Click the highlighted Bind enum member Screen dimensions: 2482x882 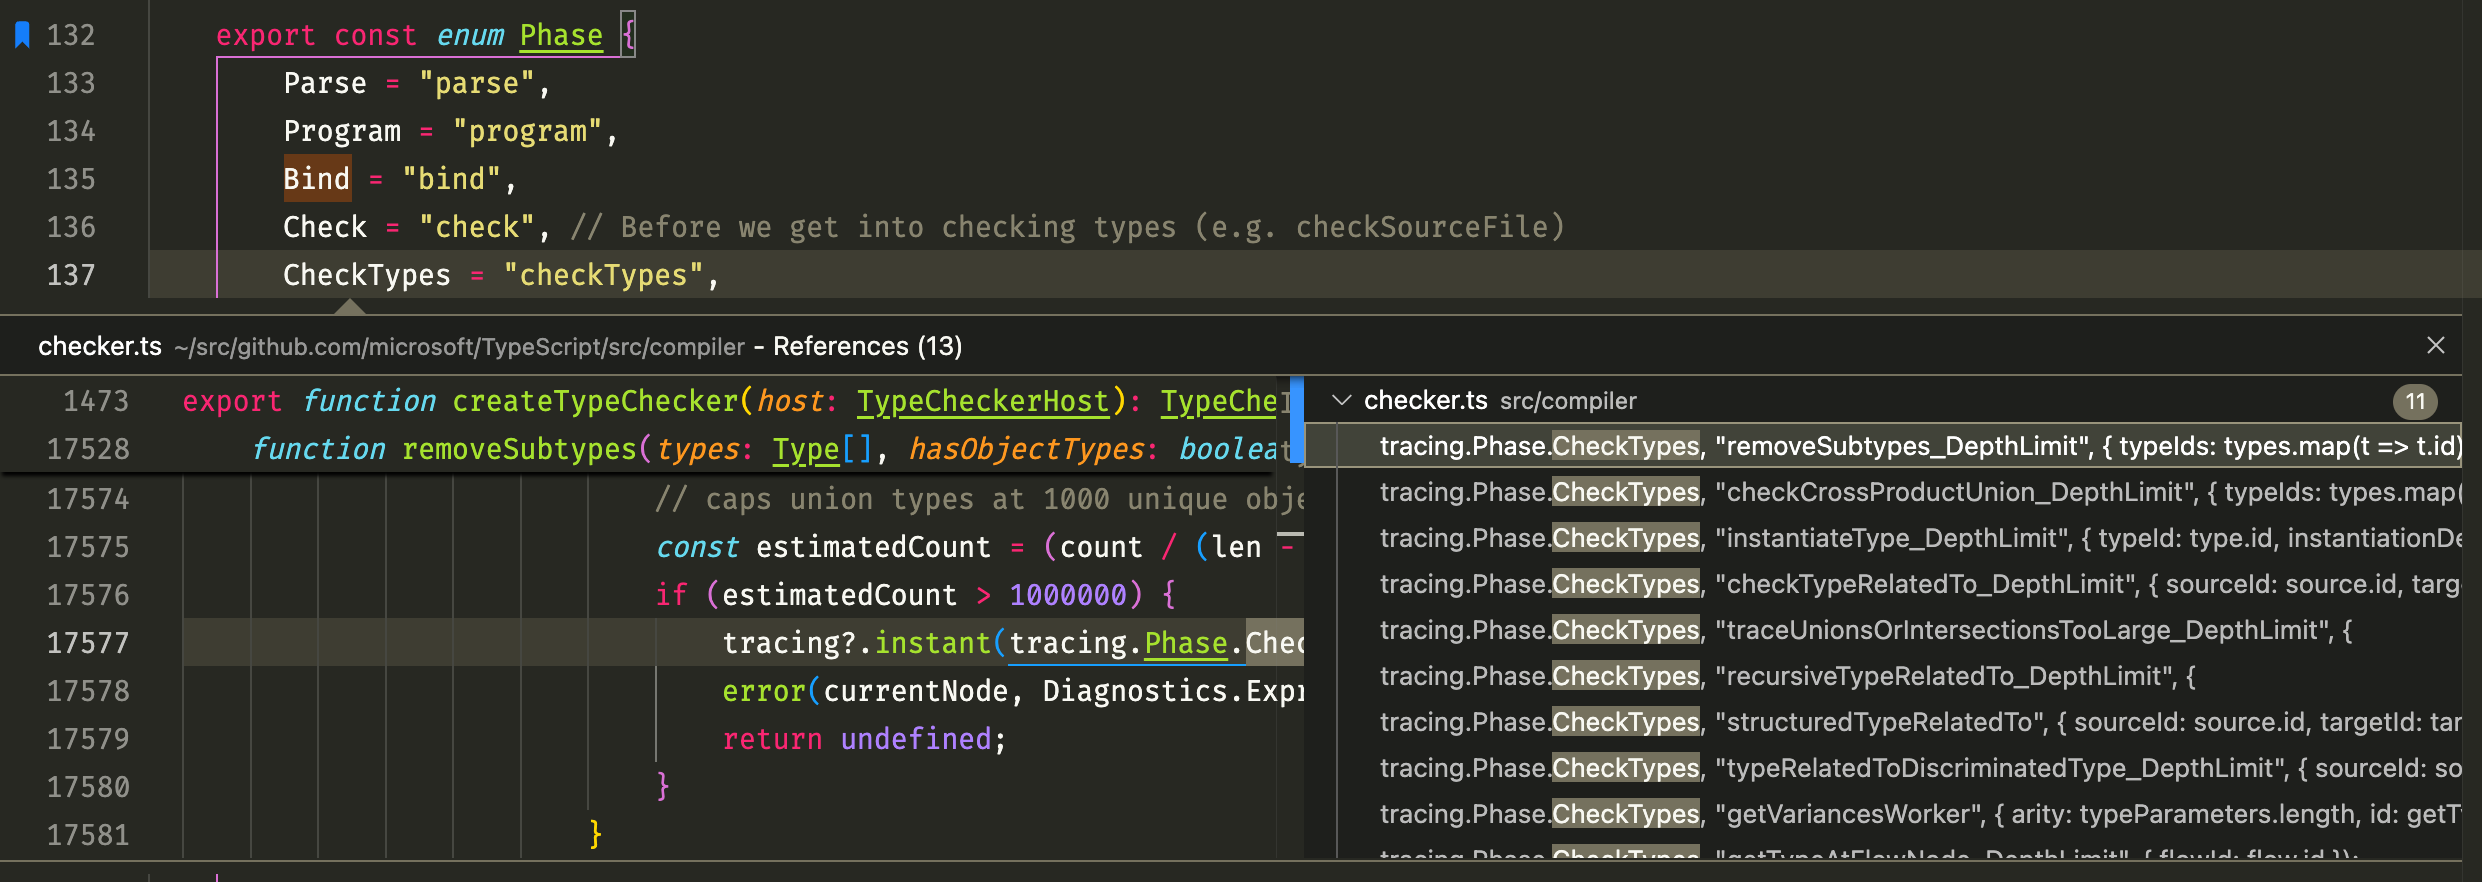[316, 179]
